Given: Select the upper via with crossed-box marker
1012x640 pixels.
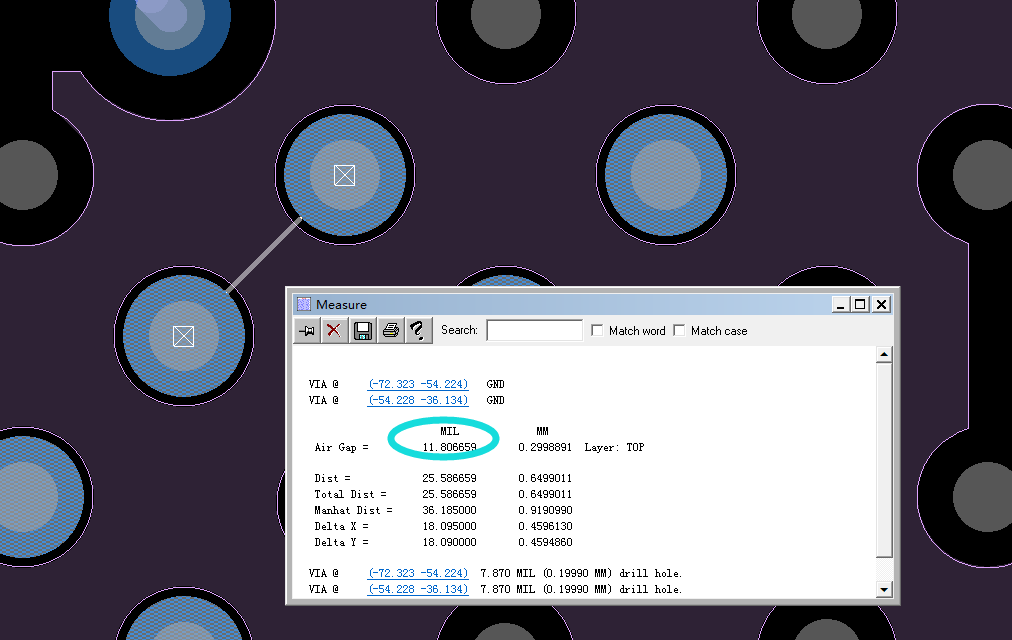Looking at the screenshot, I should click(345, 175).
